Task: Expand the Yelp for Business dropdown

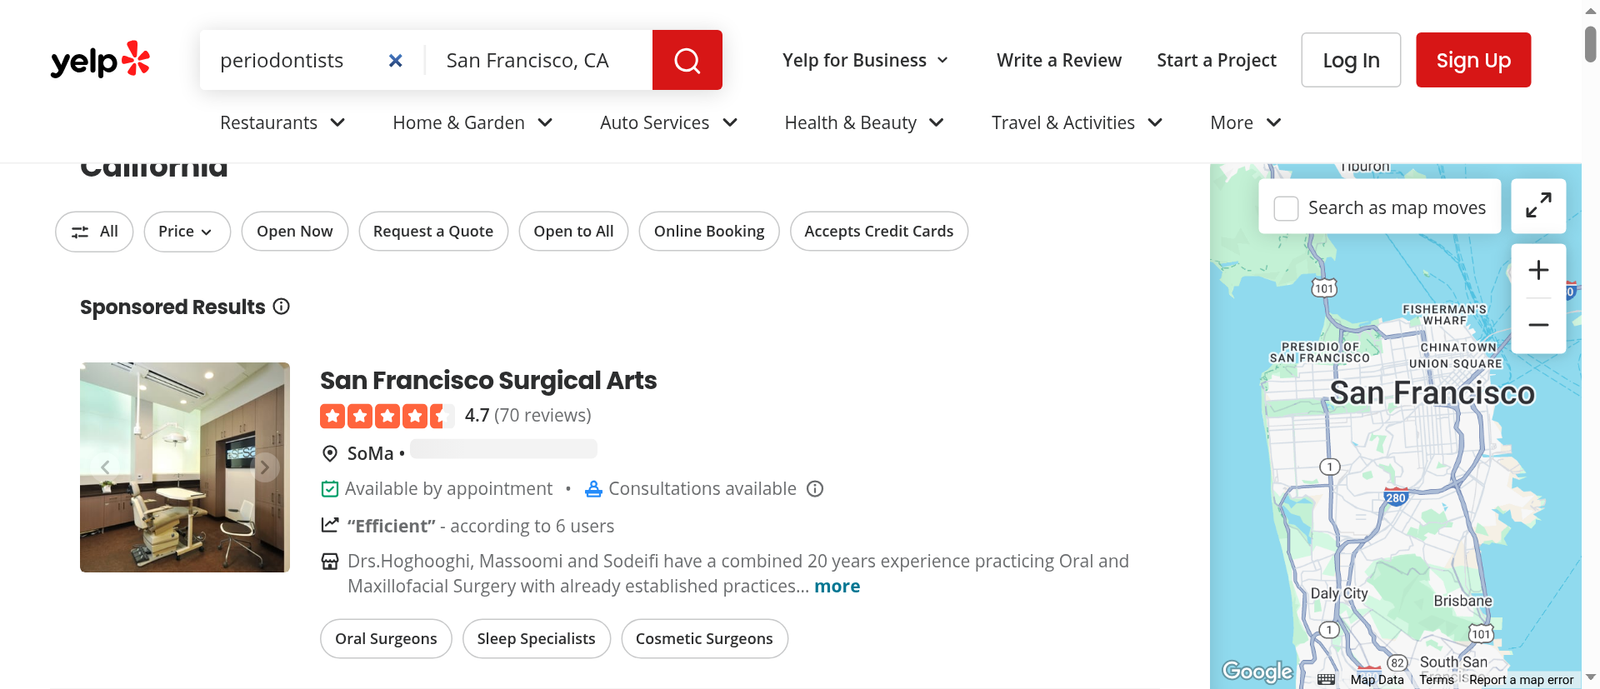Action: tap(865, 60)
